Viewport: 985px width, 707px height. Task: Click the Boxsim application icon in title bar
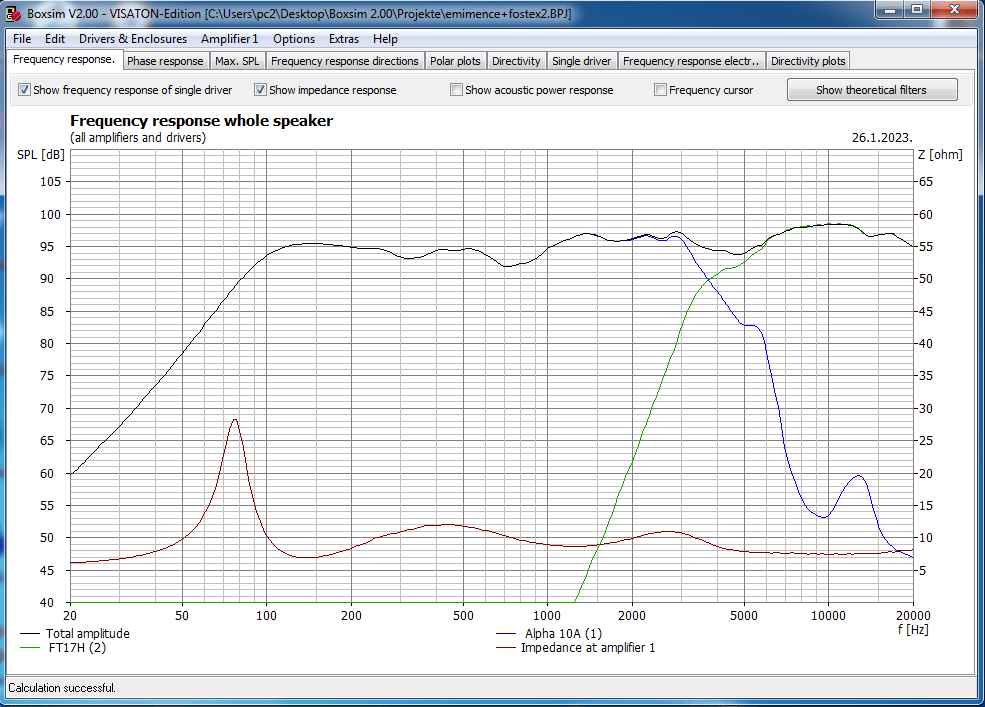(x=13, y=13)
